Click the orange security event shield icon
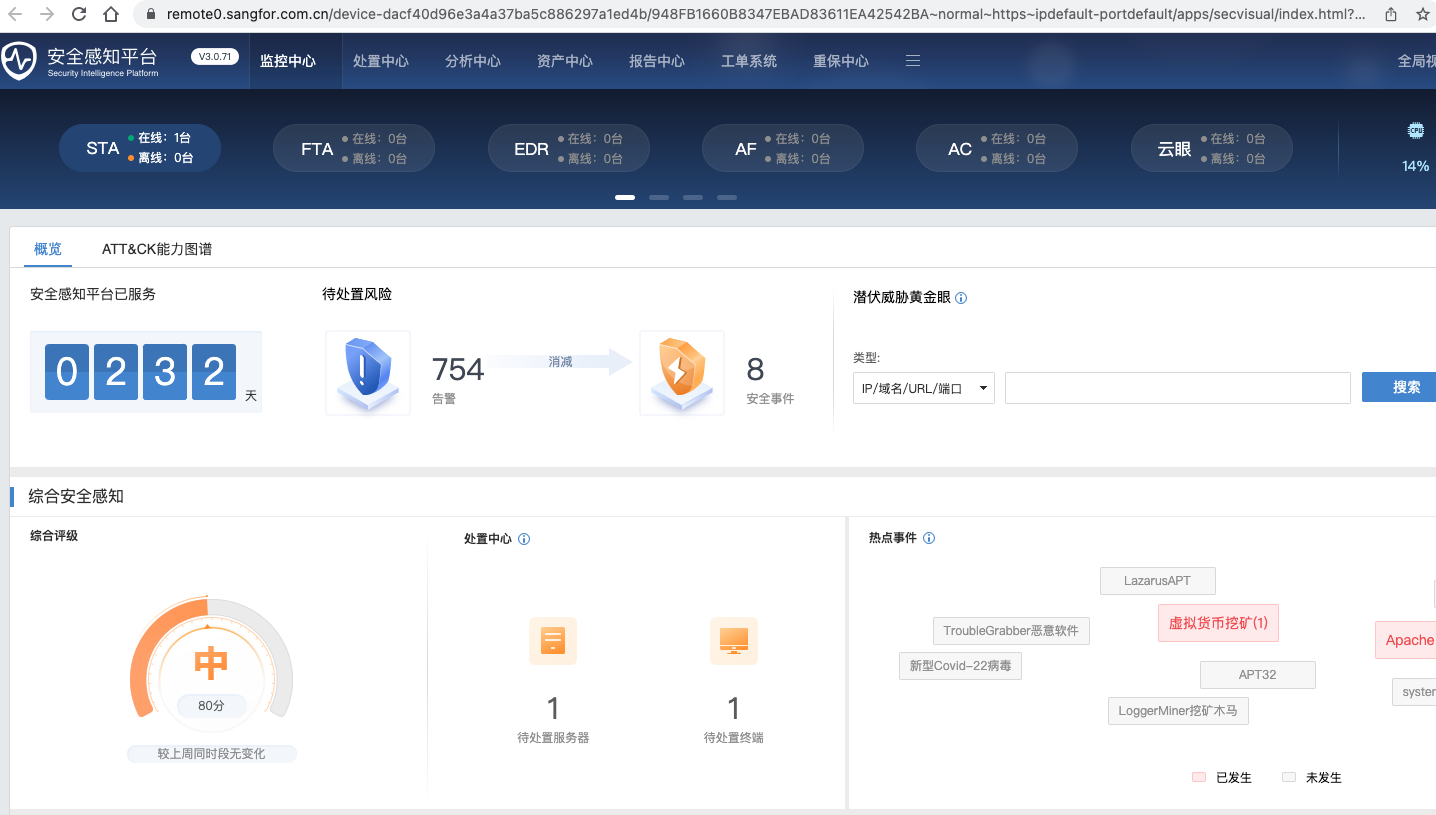This screenshot has height=815, width=1436. coord(682,372)
